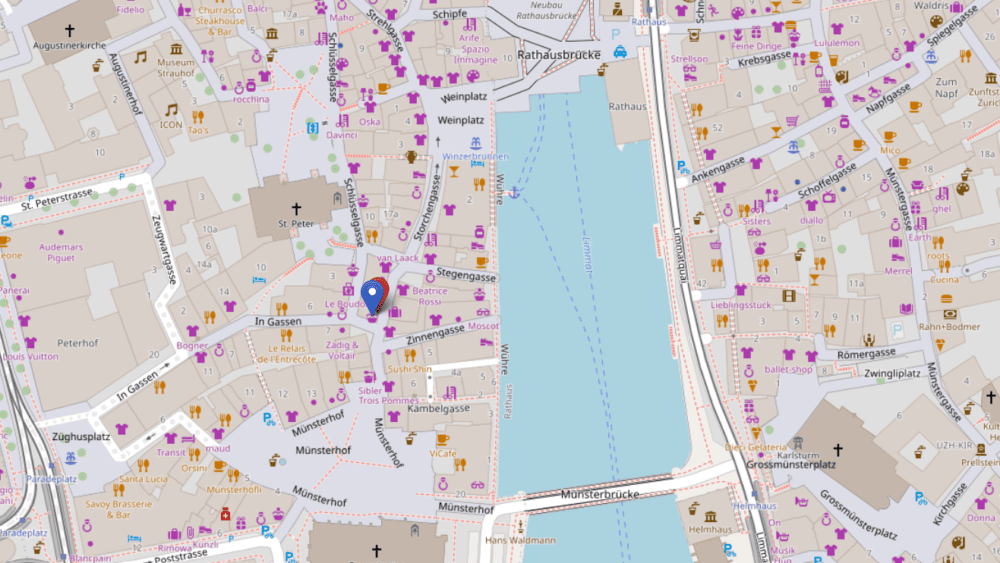Select the Augustinerkirche church cross icon
Image resolution: width=1000 pixels, height=563 pixels.
69,31
